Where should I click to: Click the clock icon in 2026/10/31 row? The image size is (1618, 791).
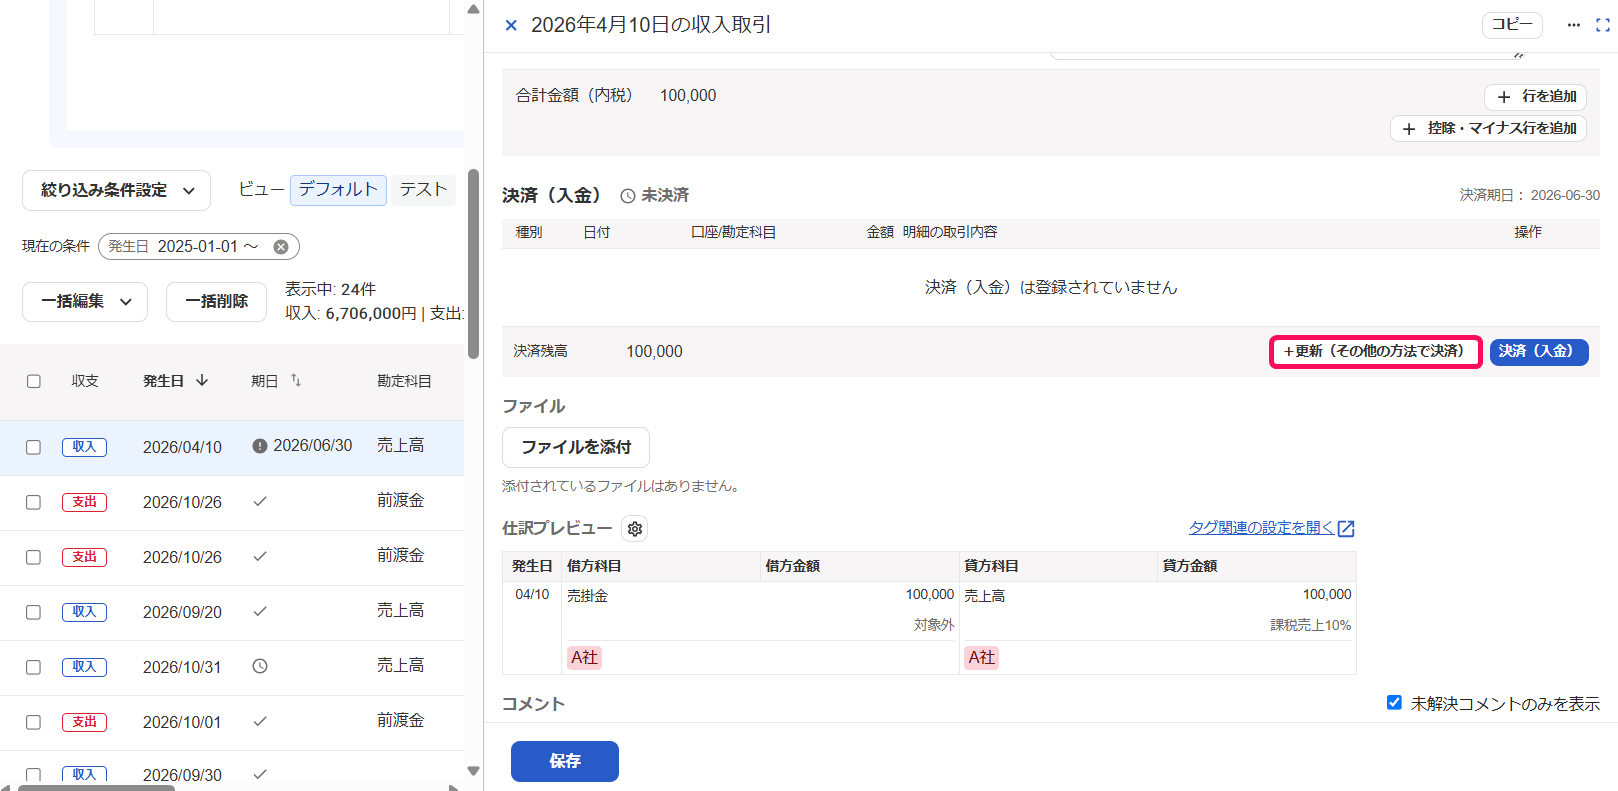click(x=260, y=666)
